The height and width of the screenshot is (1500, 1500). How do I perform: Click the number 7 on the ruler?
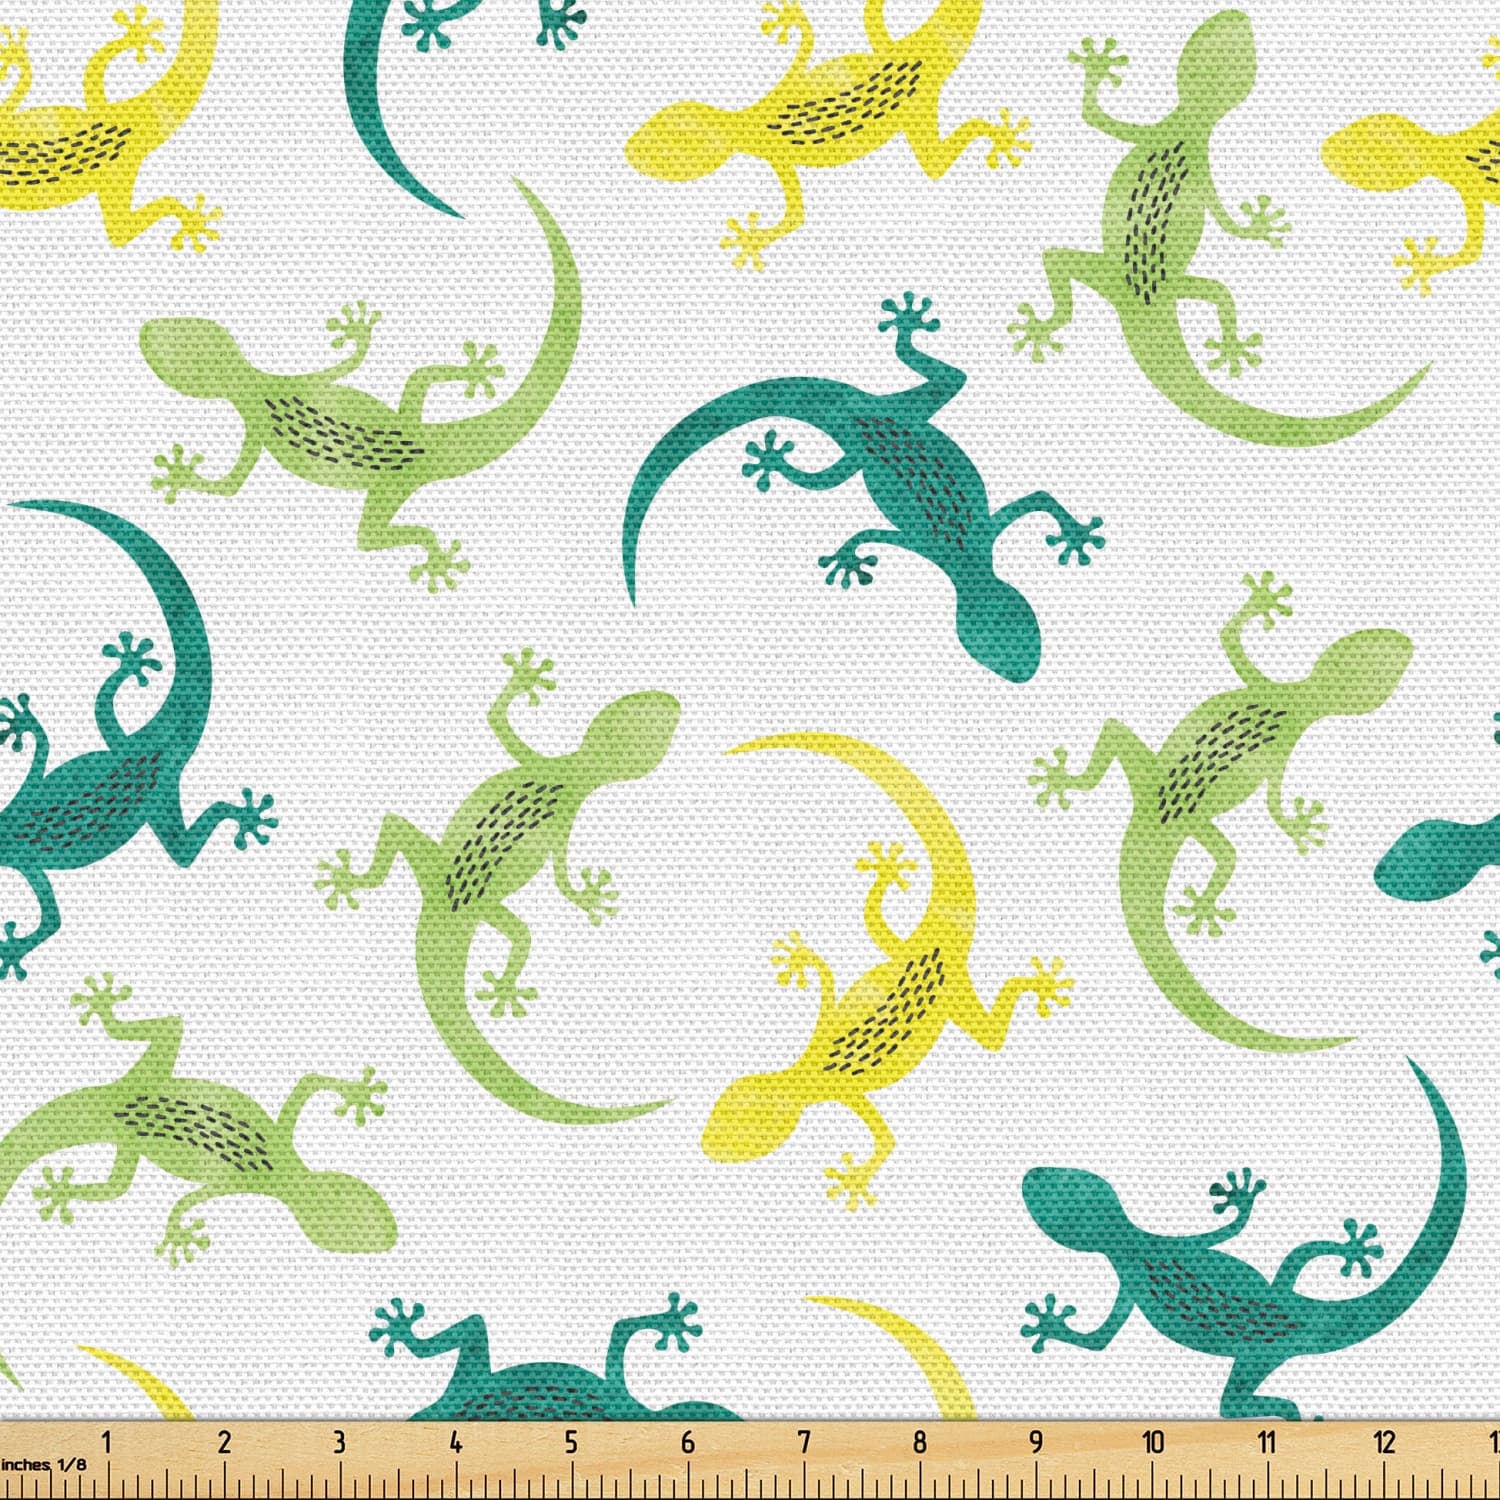click(804, 1442)
